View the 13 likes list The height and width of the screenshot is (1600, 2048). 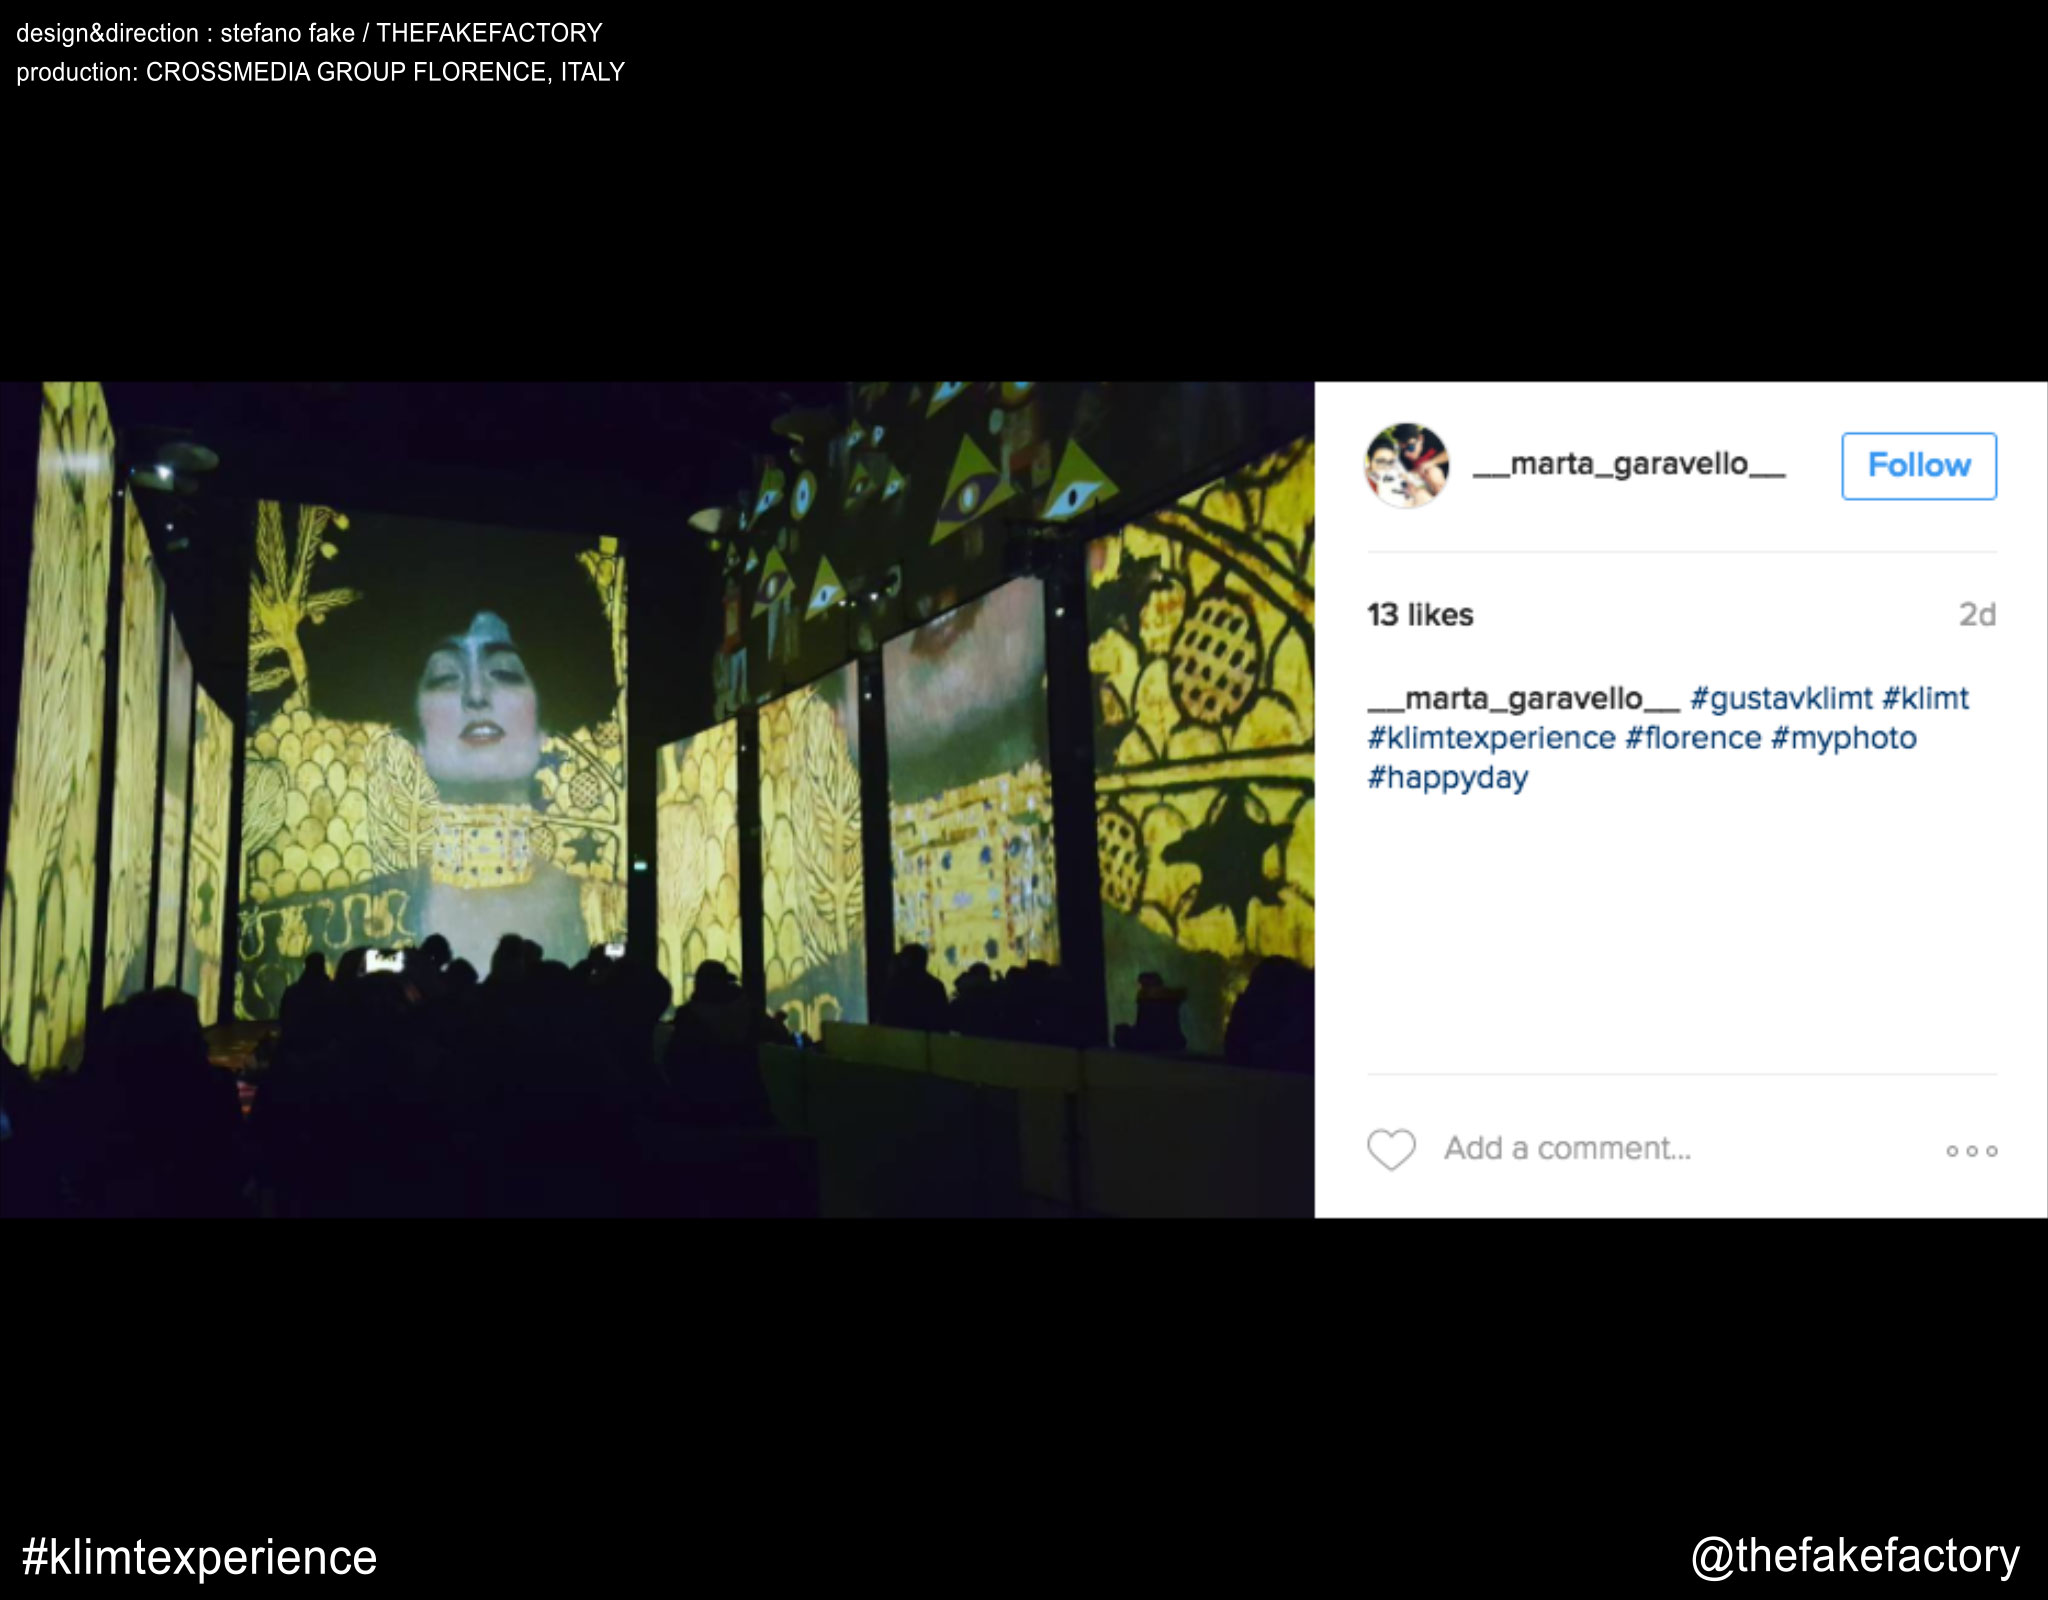1420,614
